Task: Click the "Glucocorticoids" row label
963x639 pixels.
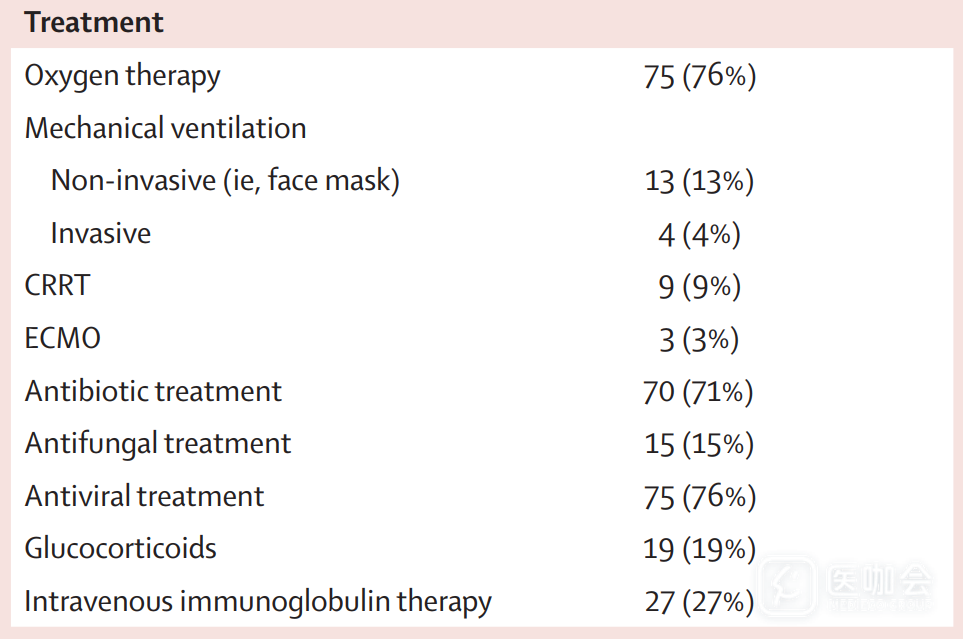Action: tap(120, 548)
